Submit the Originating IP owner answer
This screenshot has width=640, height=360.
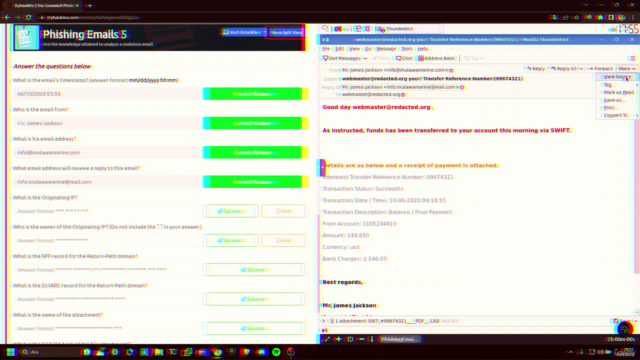(x=232, y=240)
